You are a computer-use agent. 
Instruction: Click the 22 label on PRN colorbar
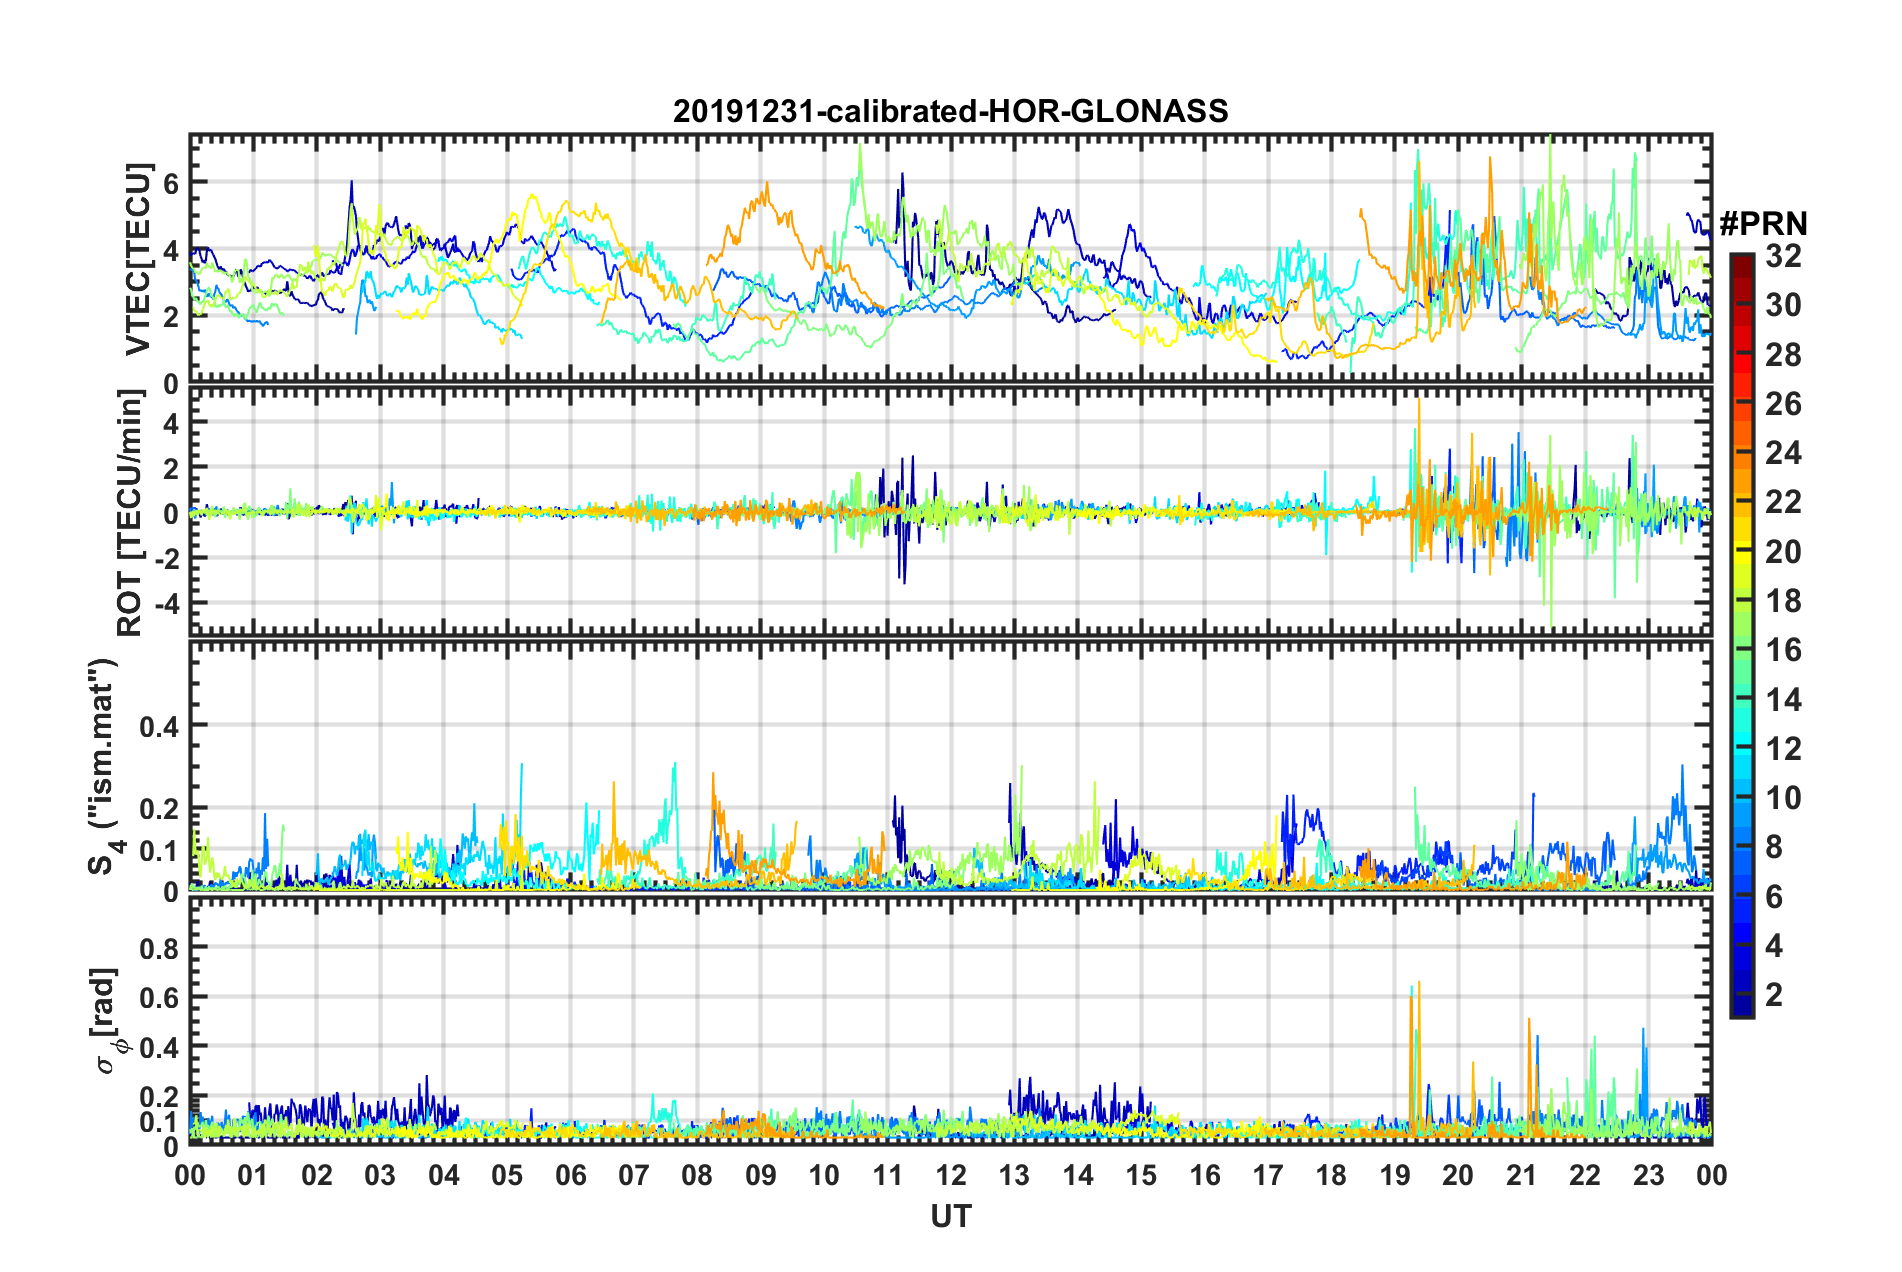[1783, 502]
